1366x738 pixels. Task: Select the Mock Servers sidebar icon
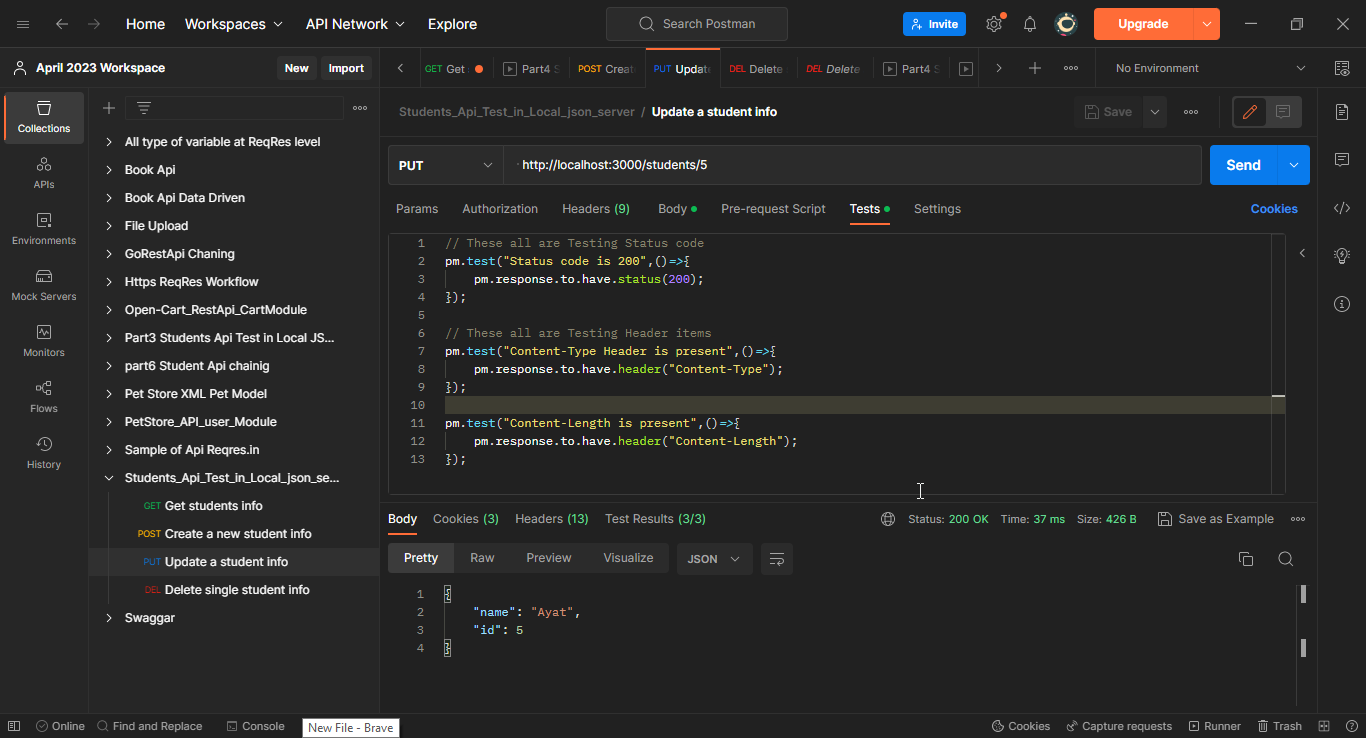(43, 287)
